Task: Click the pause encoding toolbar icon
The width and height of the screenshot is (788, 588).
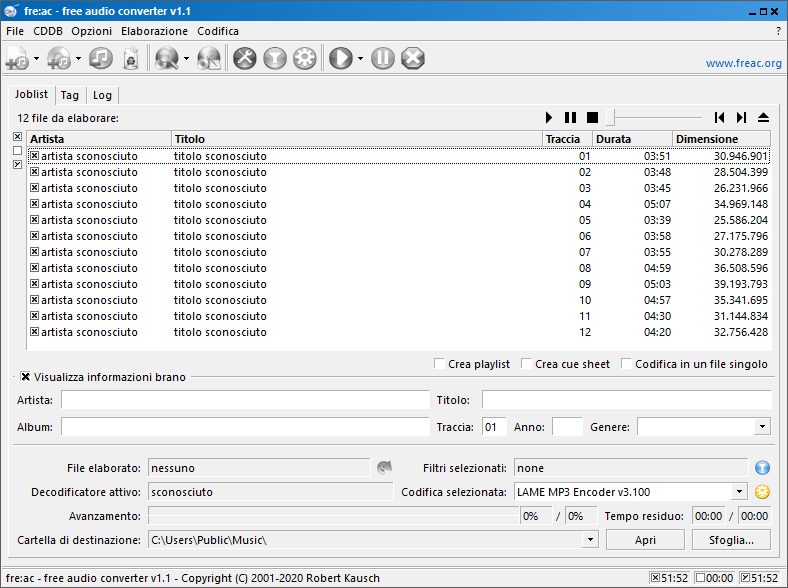Action: point(383,59)
